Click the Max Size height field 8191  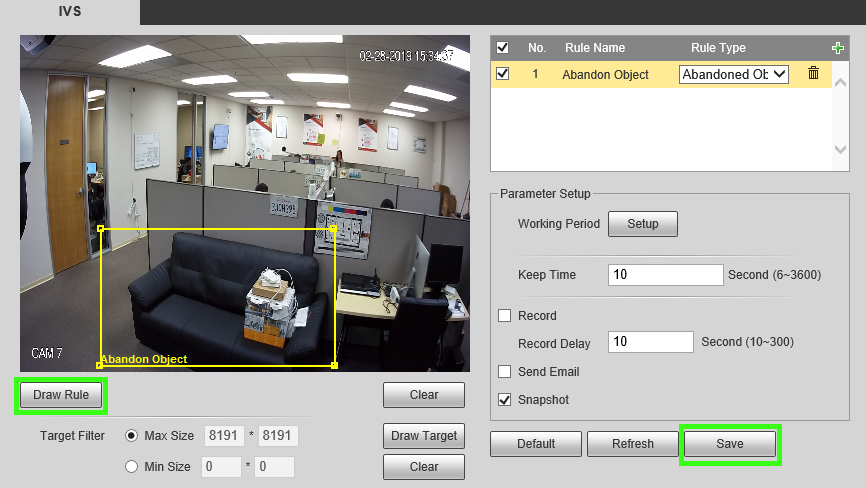coord(278,436)
